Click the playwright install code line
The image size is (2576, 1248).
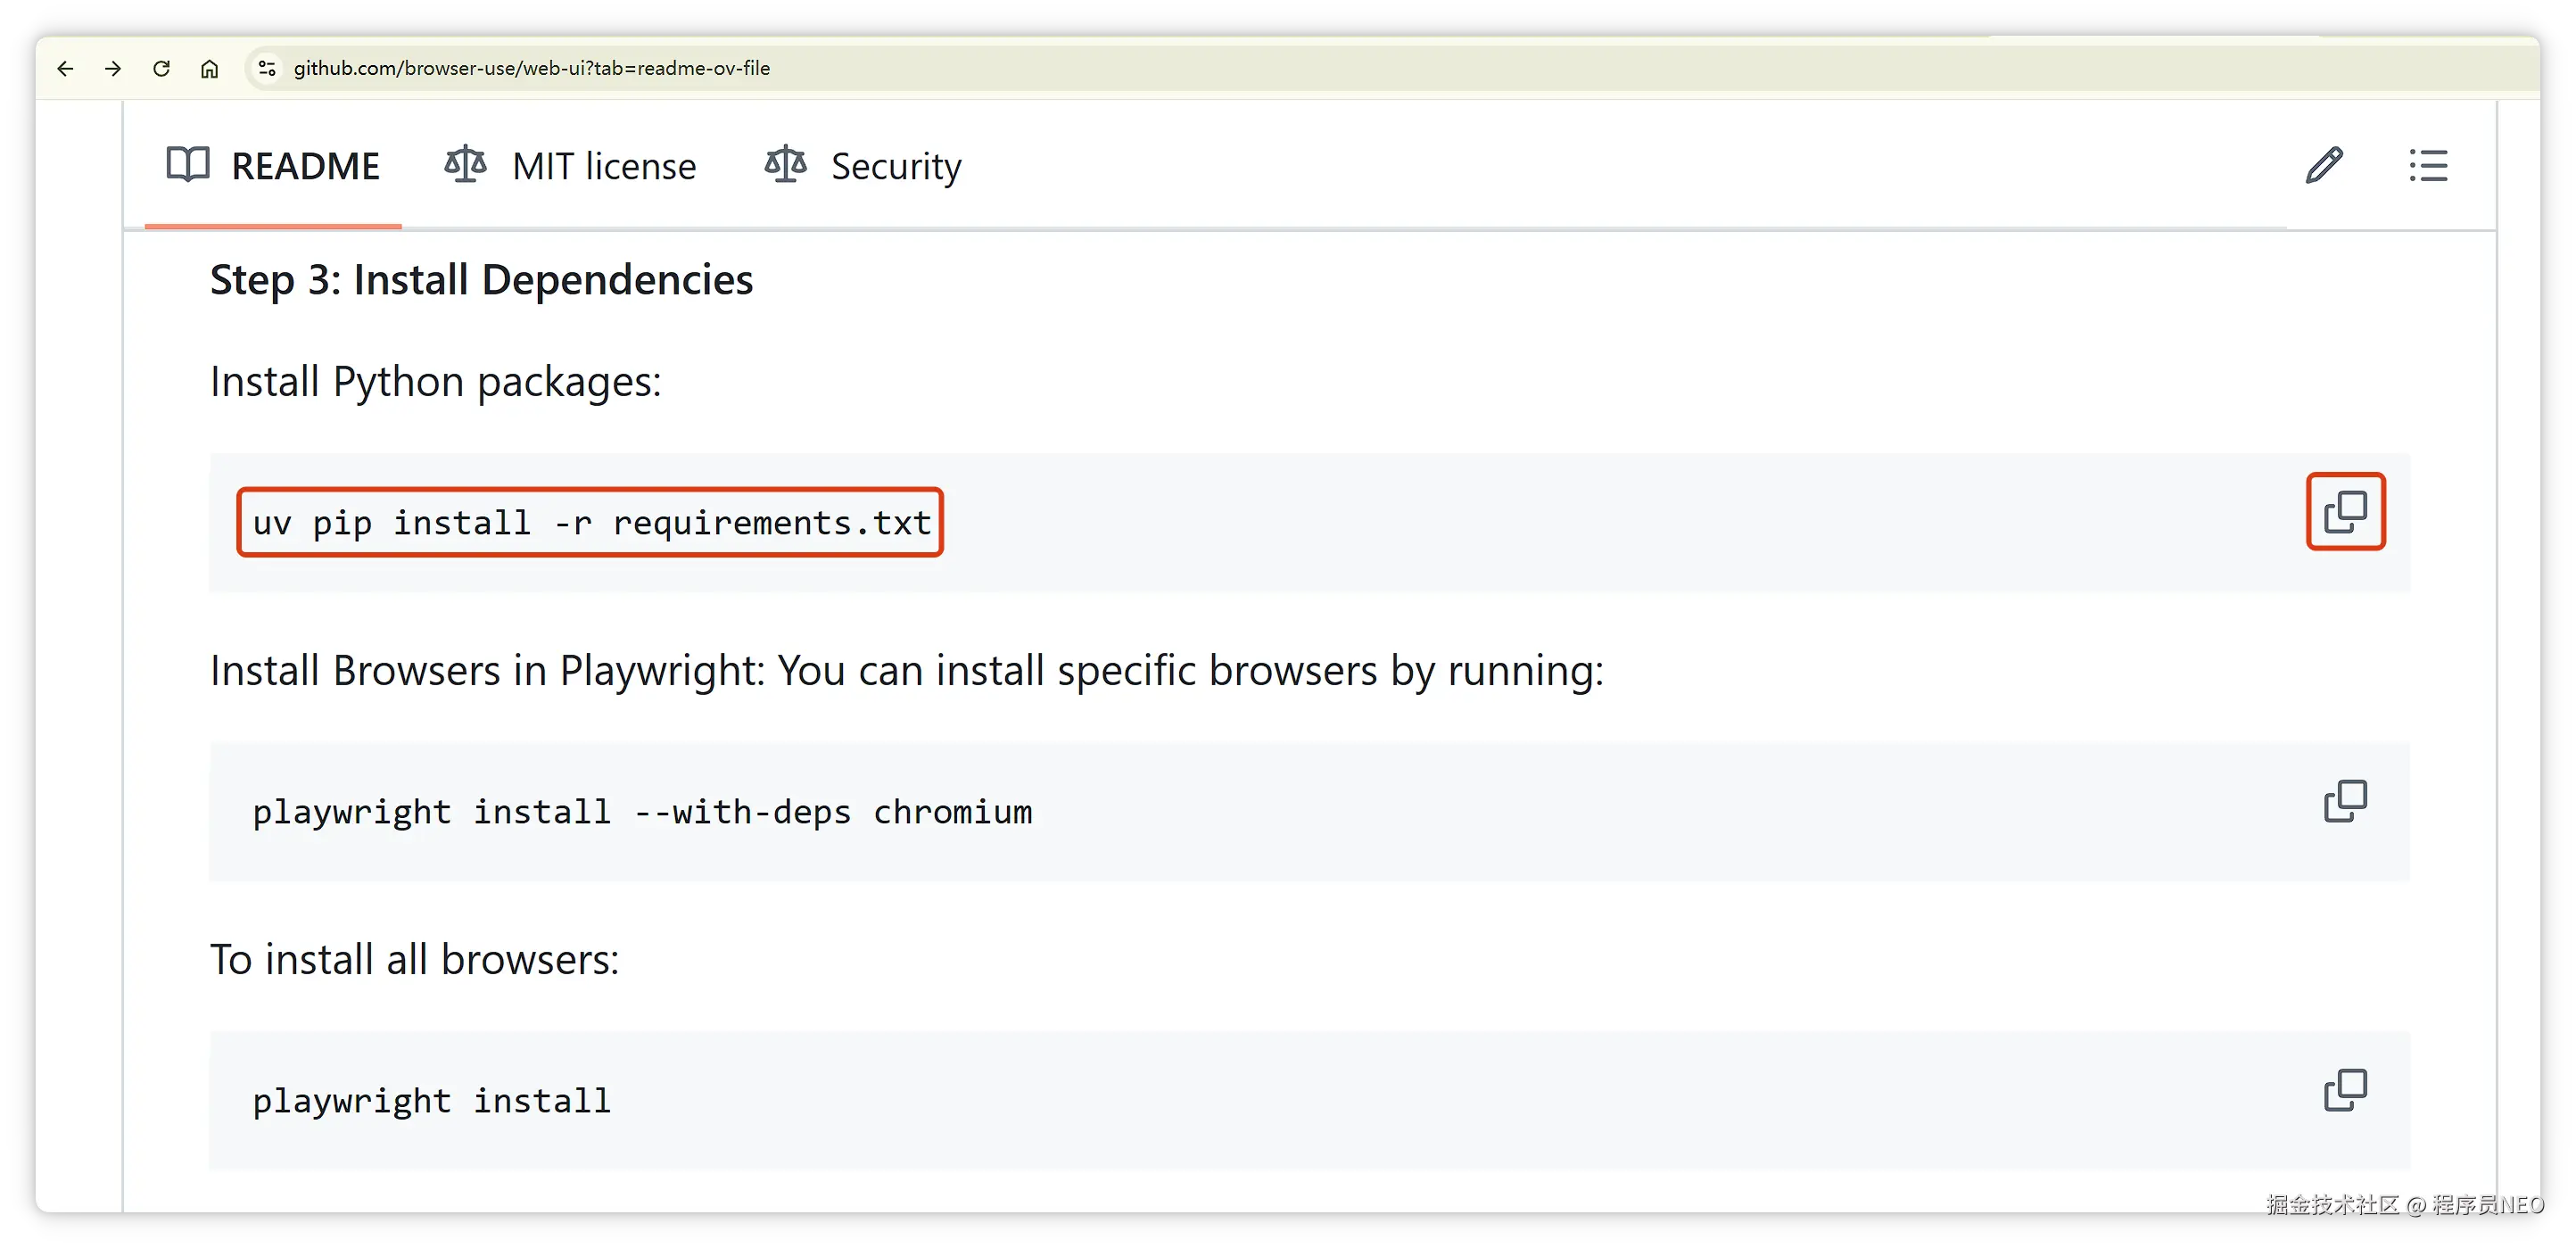pos(431,1101)
